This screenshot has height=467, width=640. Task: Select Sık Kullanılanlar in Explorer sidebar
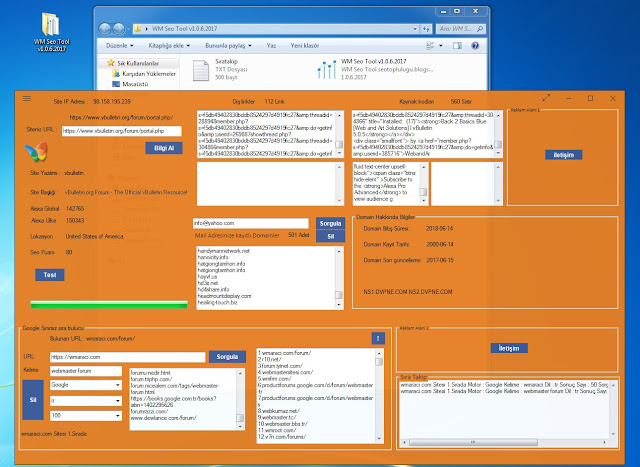(x=138, y=63)
